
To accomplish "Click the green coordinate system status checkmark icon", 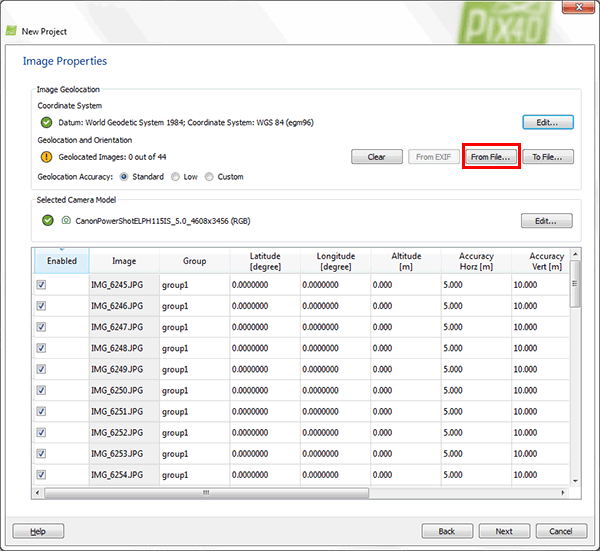I will pos(46,122).
